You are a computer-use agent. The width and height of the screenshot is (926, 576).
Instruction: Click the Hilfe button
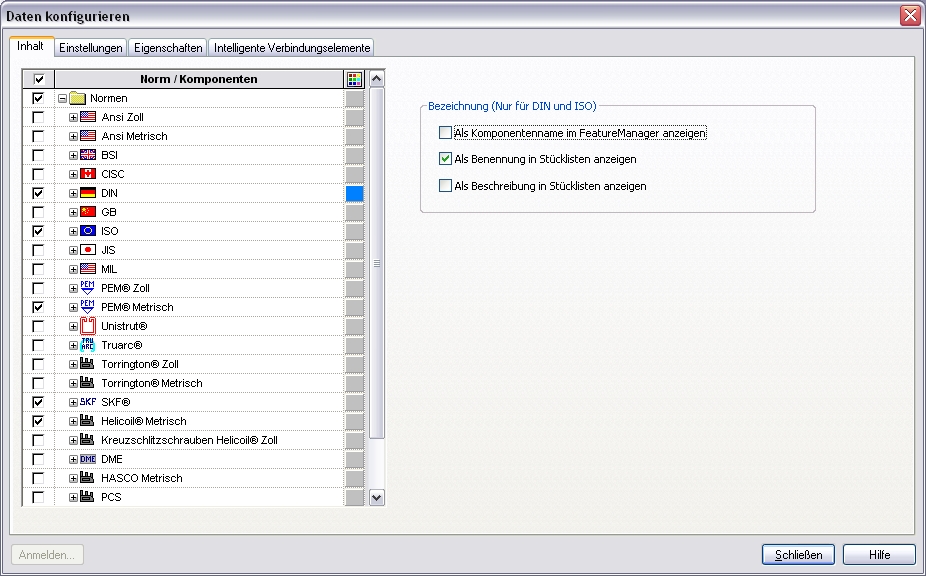[879, 555]
